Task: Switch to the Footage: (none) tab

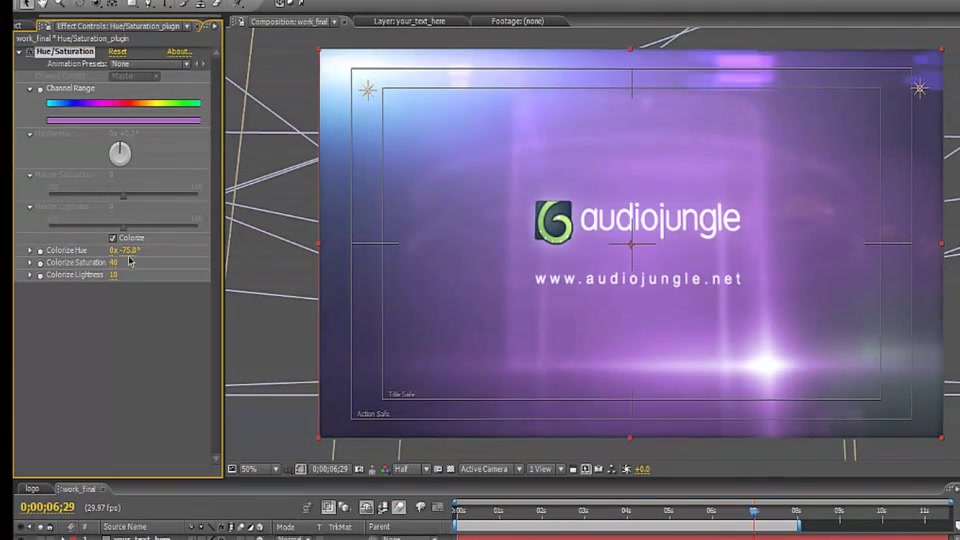Action: click(517, 21)
